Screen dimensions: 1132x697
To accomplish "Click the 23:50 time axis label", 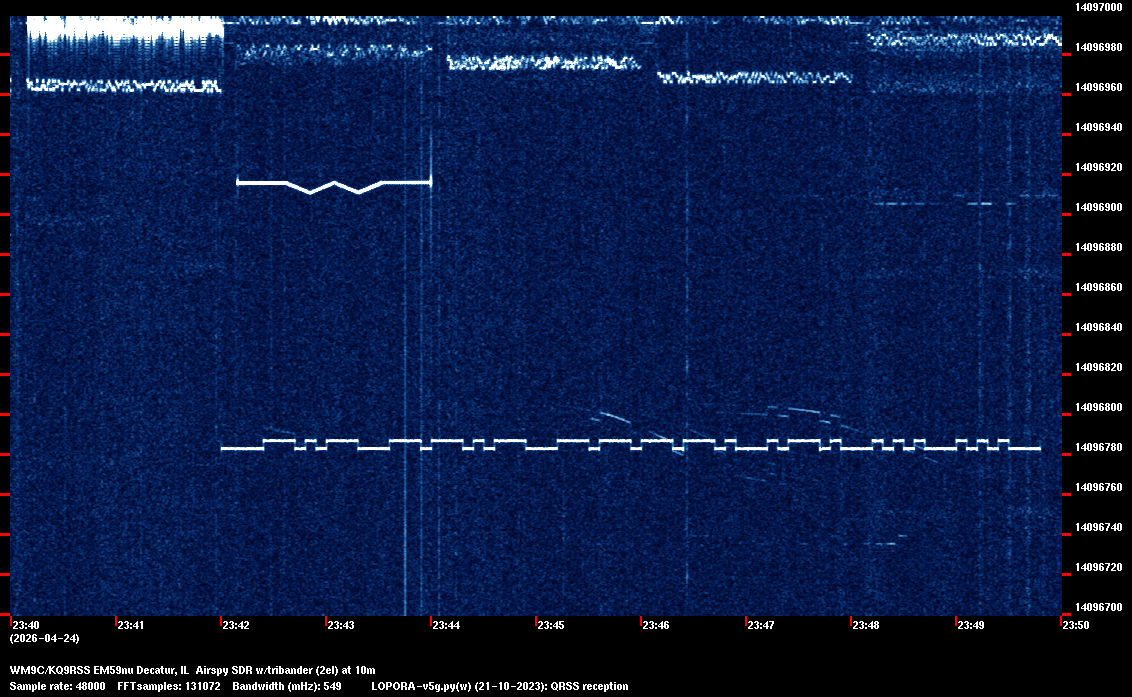I will coord(1075,625).
